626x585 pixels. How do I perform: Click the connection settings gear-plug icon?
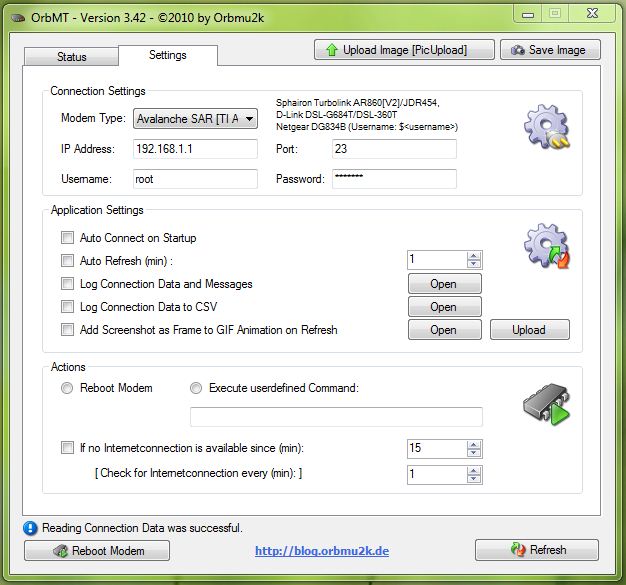(547, 127)
